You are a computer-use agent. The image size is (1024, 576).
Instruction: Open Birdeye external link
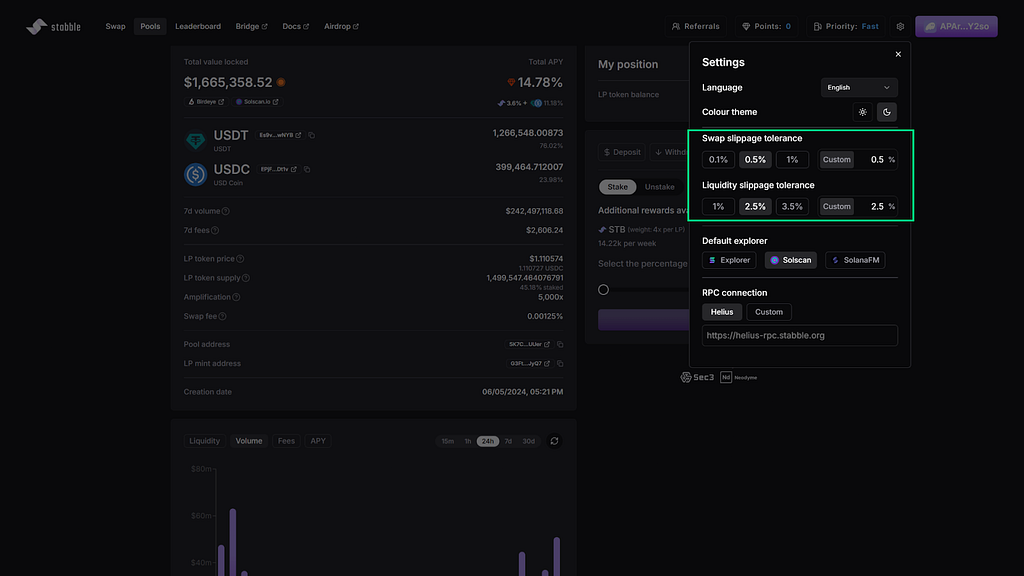(x=206, y=102)
